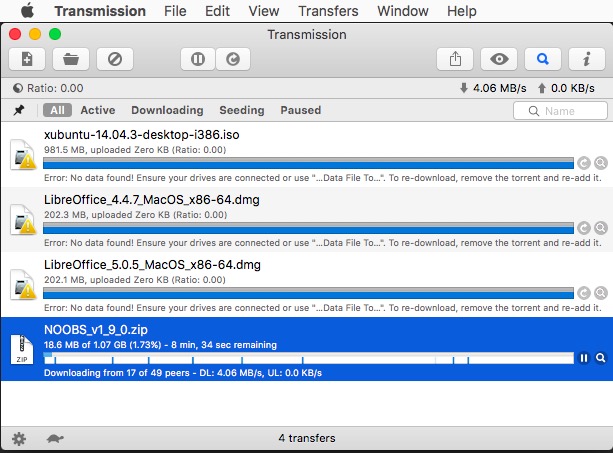Click '981.5 MB, uploaded Zero KB' text
The width and height of the screenshot is (613, 453).
[135, 150]
